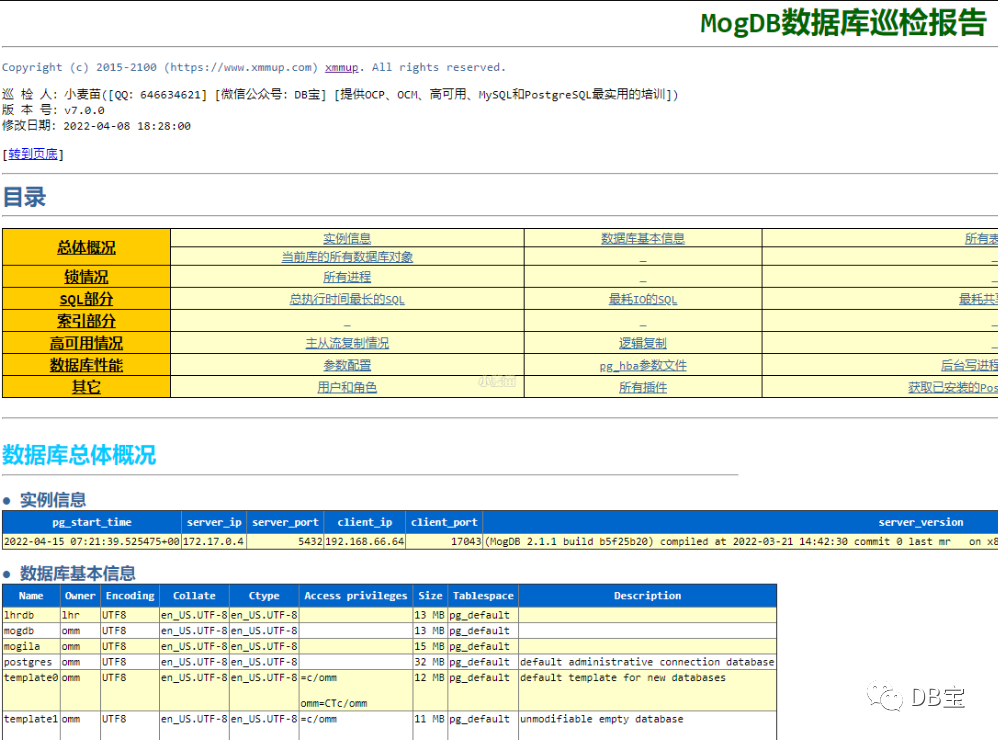Select the template0 database name cell
This screenshot has height=740, width=998.
(x=31, y=690)
